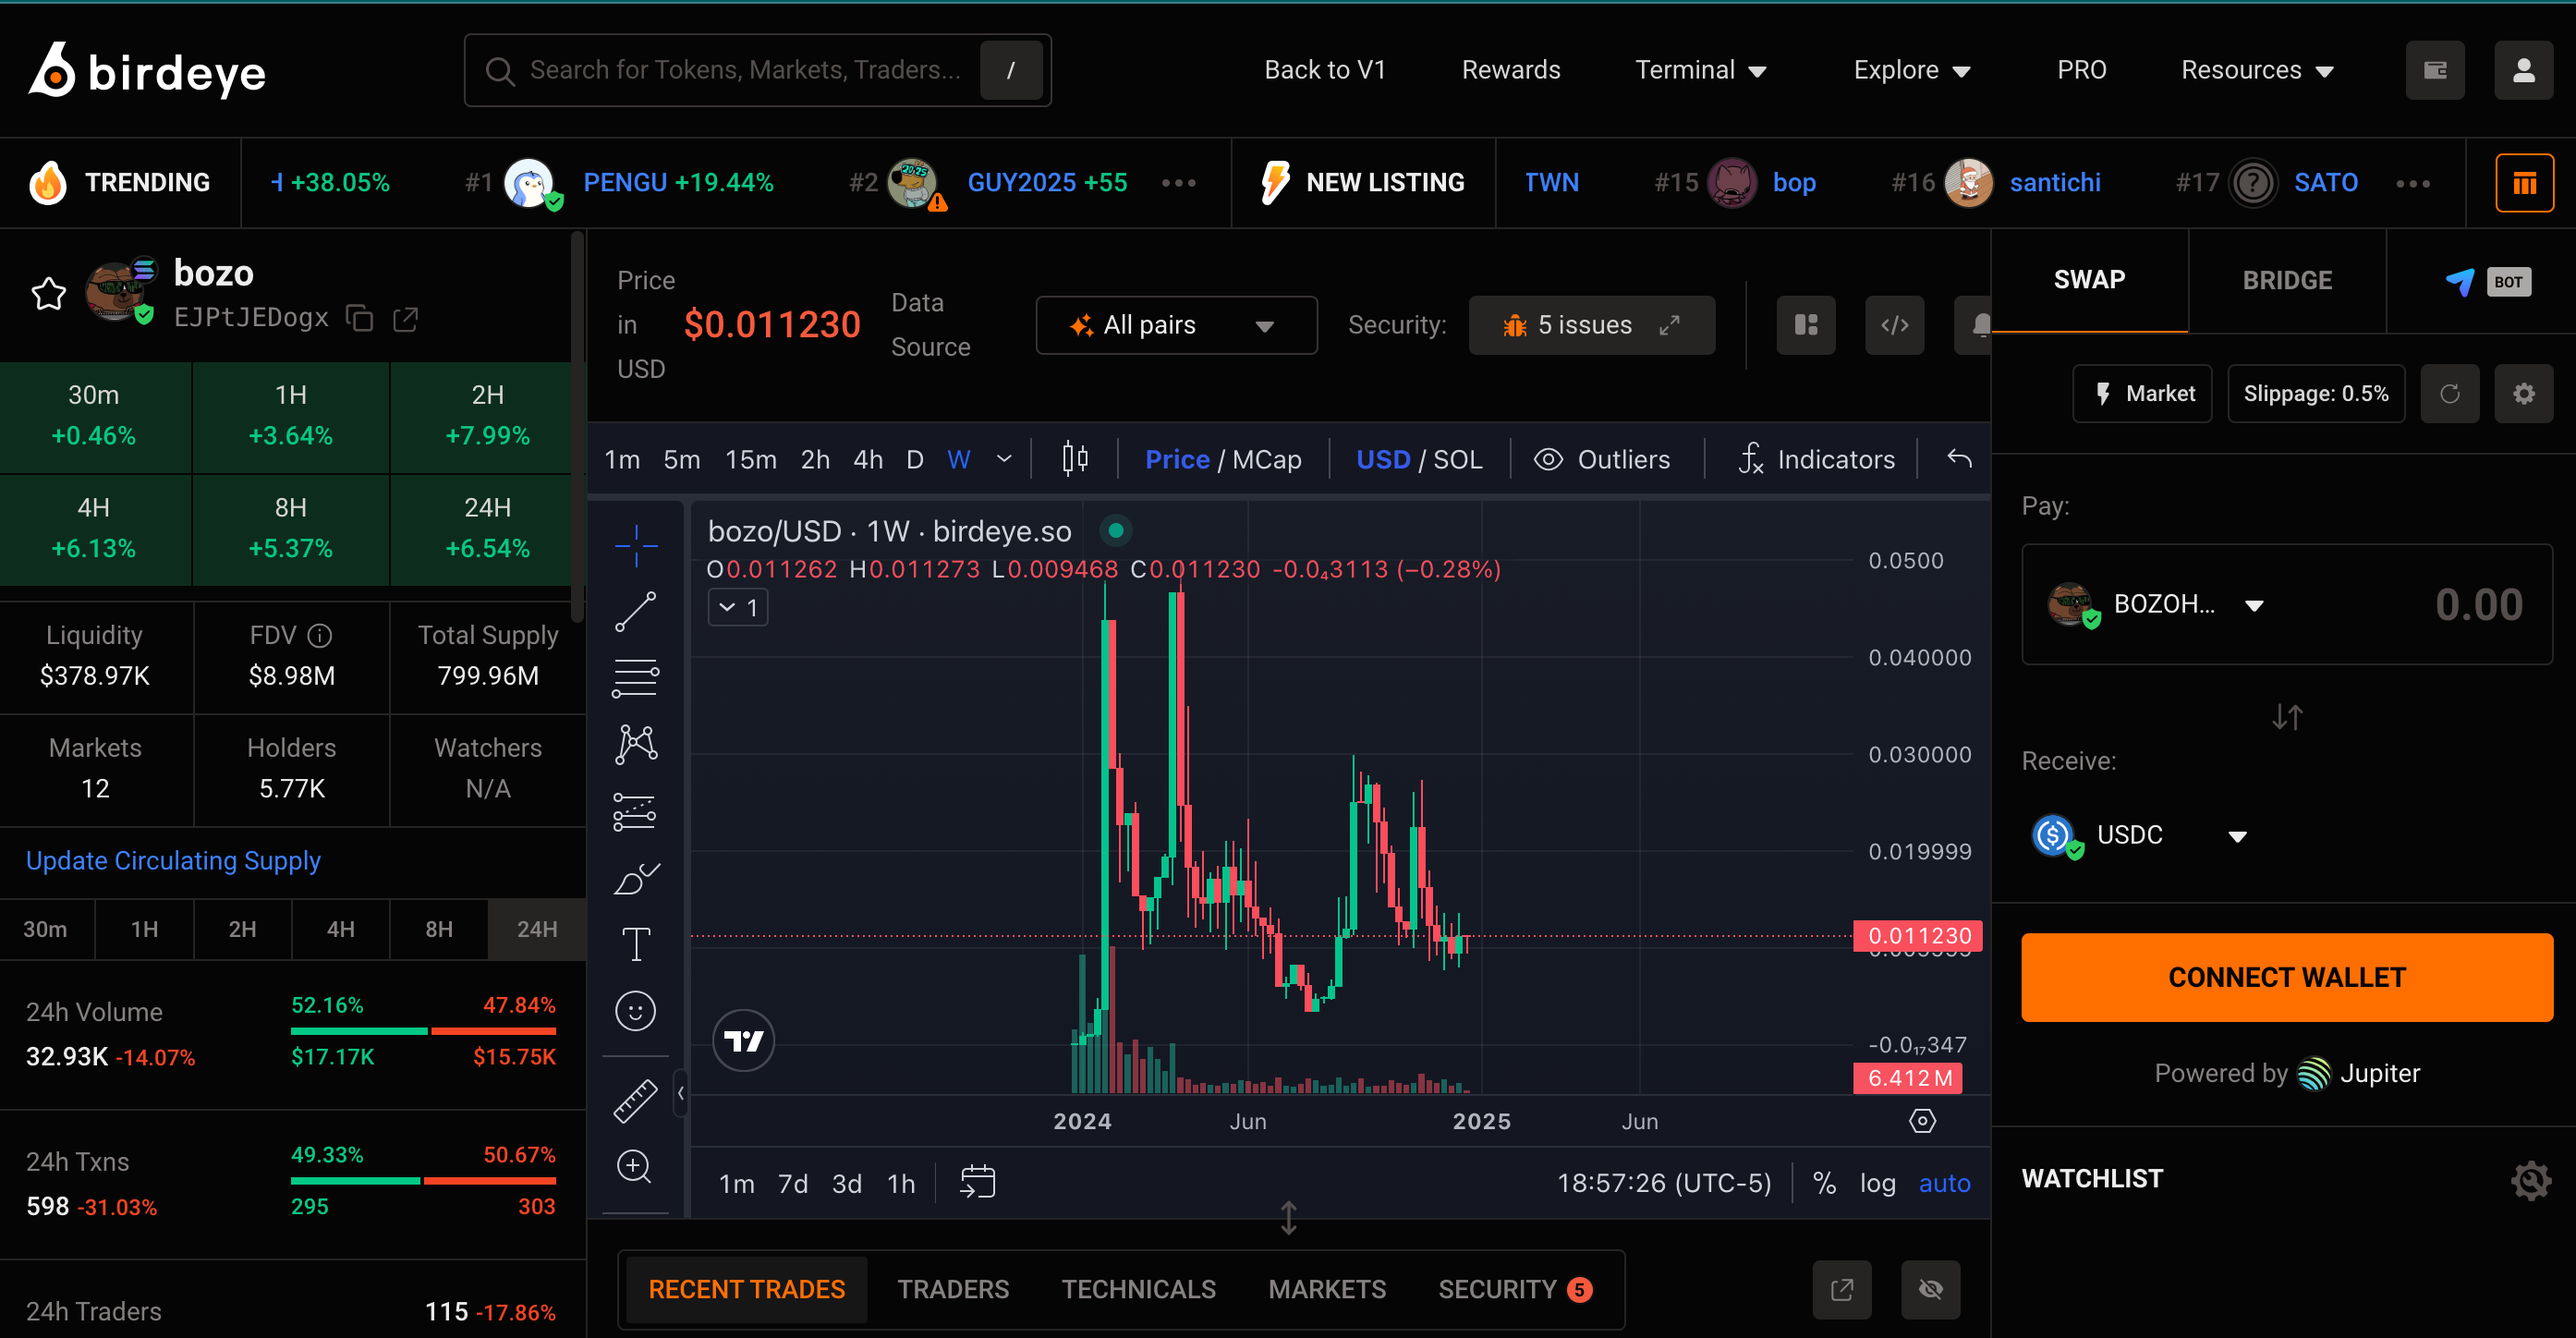Open the emoji sticker tool
This screenshot has width=2576, height=1338.
[635, 1011]
